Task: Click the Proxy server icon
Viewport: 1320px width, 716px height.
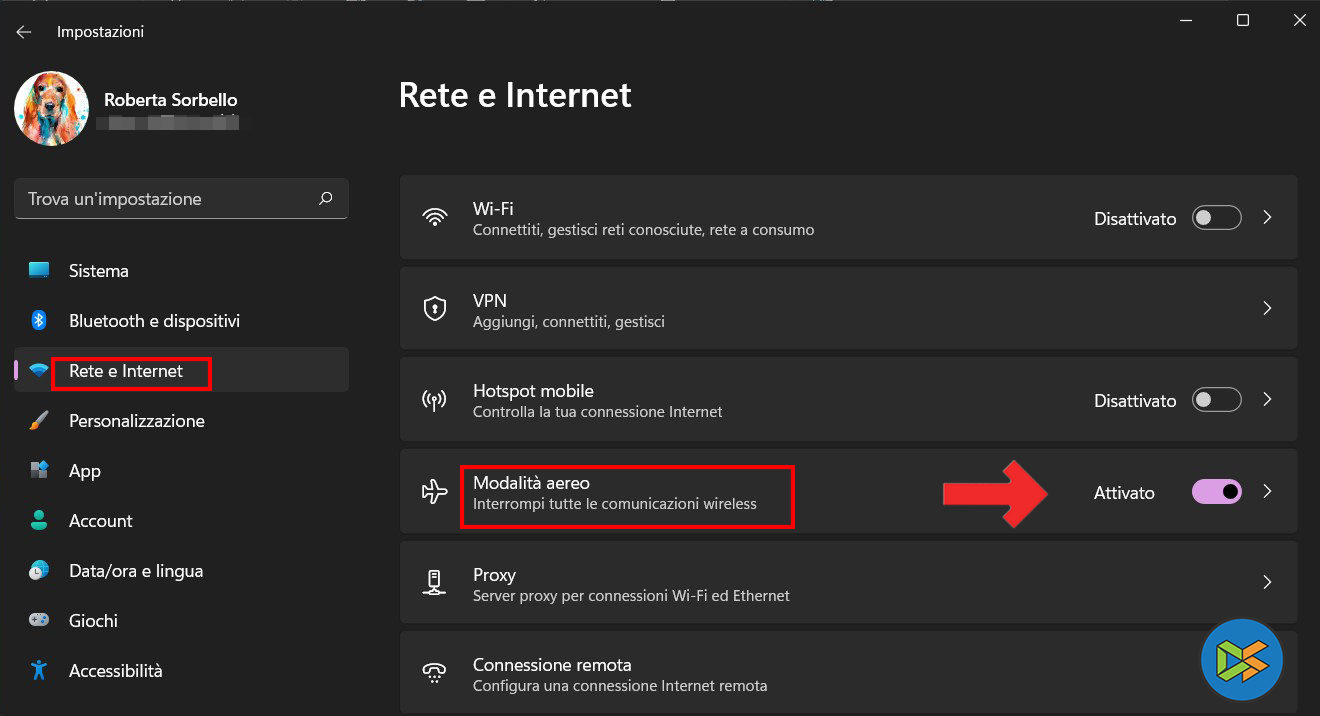Action: click(x=435, y=583)
